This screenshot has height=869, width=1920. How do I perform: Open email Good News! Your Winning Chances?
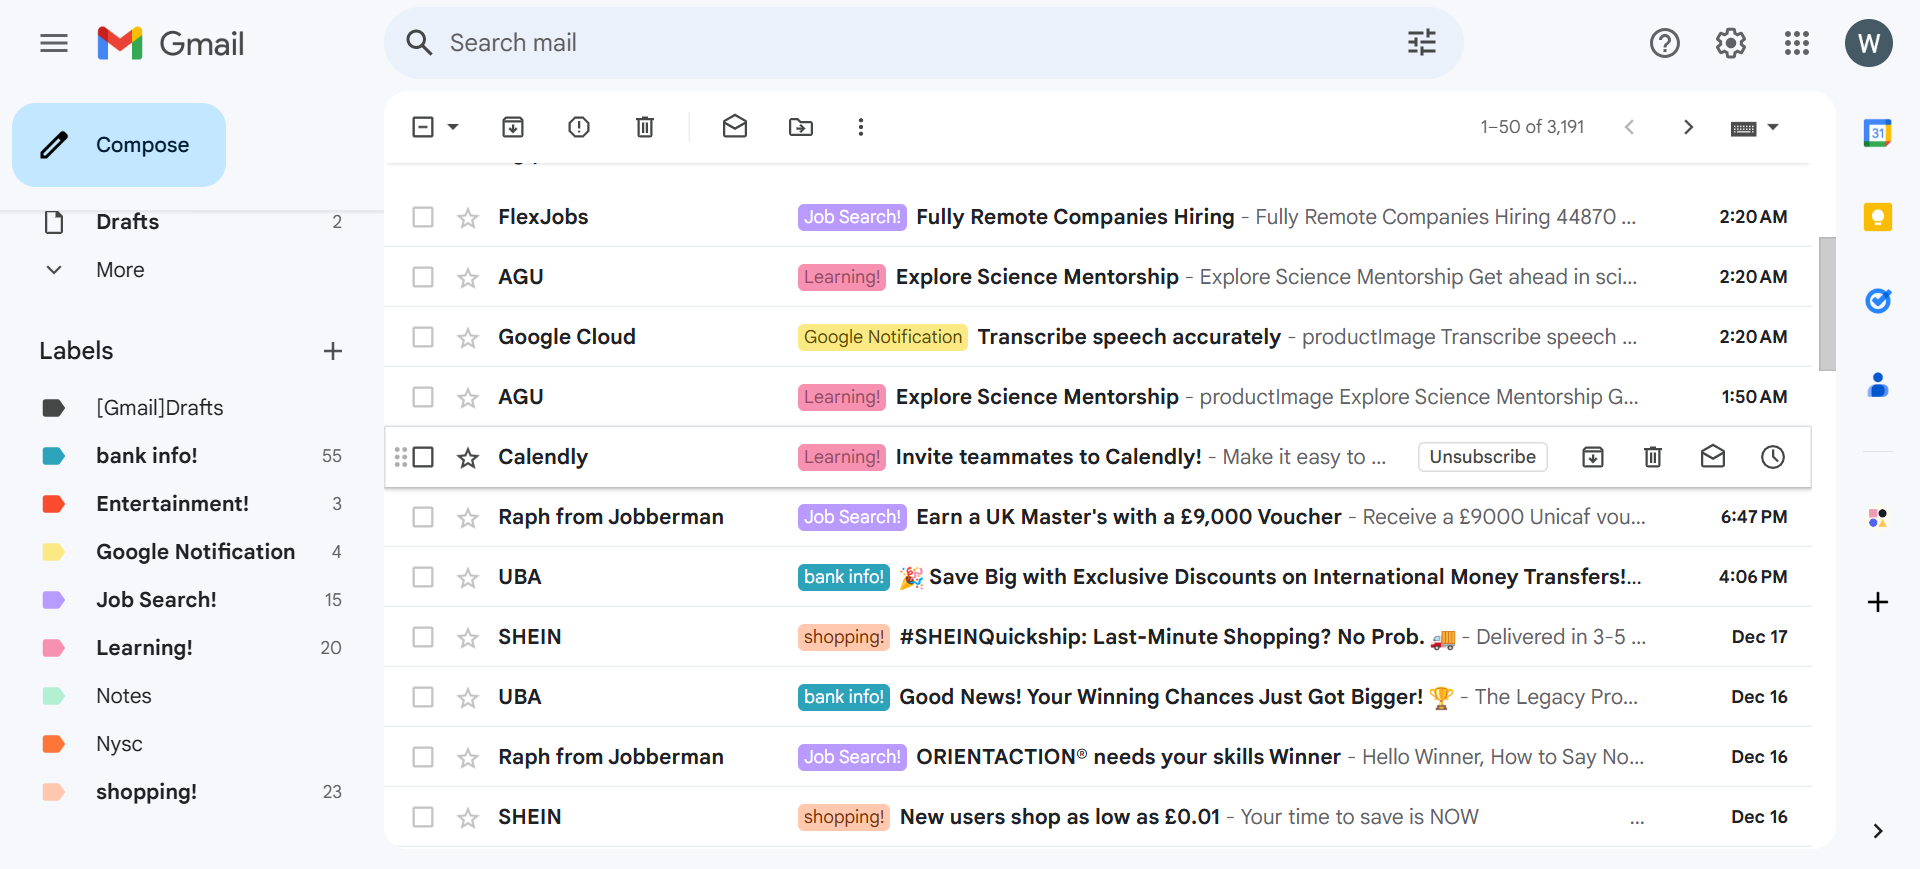(x=1098, y=697)
